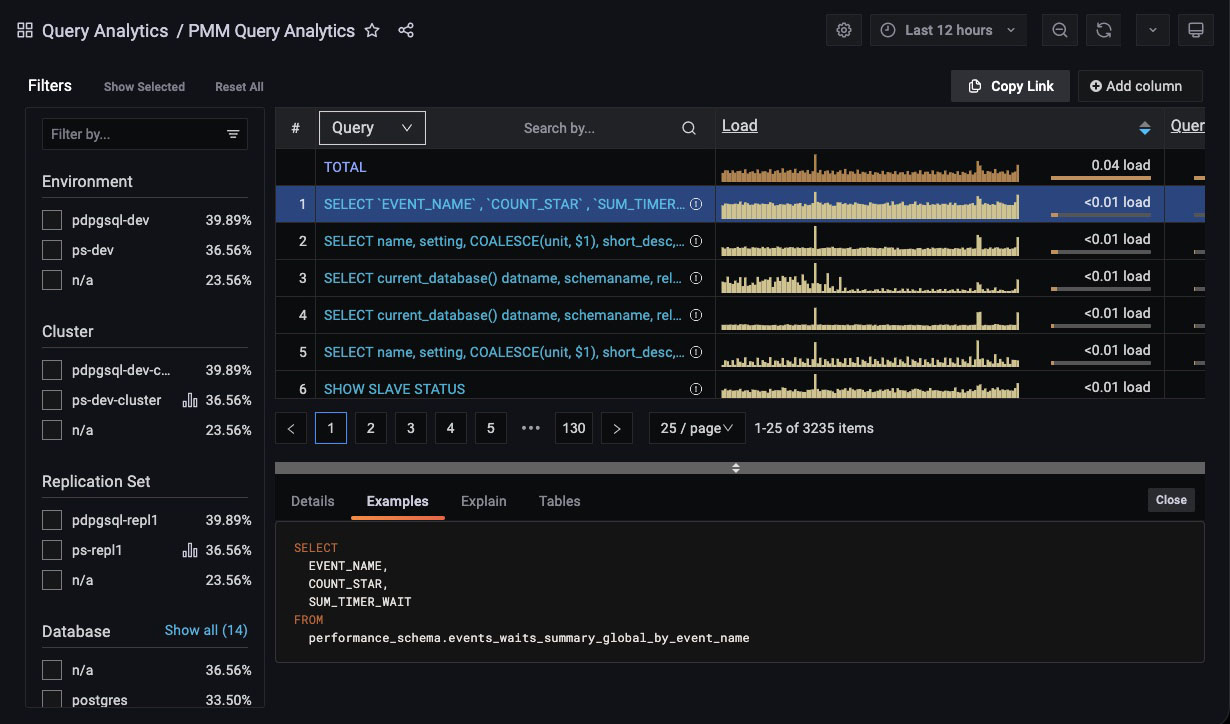Star the PMM Query Analytics dashboard
This screenshot has height=724, width=1230.
pos(372,31)
